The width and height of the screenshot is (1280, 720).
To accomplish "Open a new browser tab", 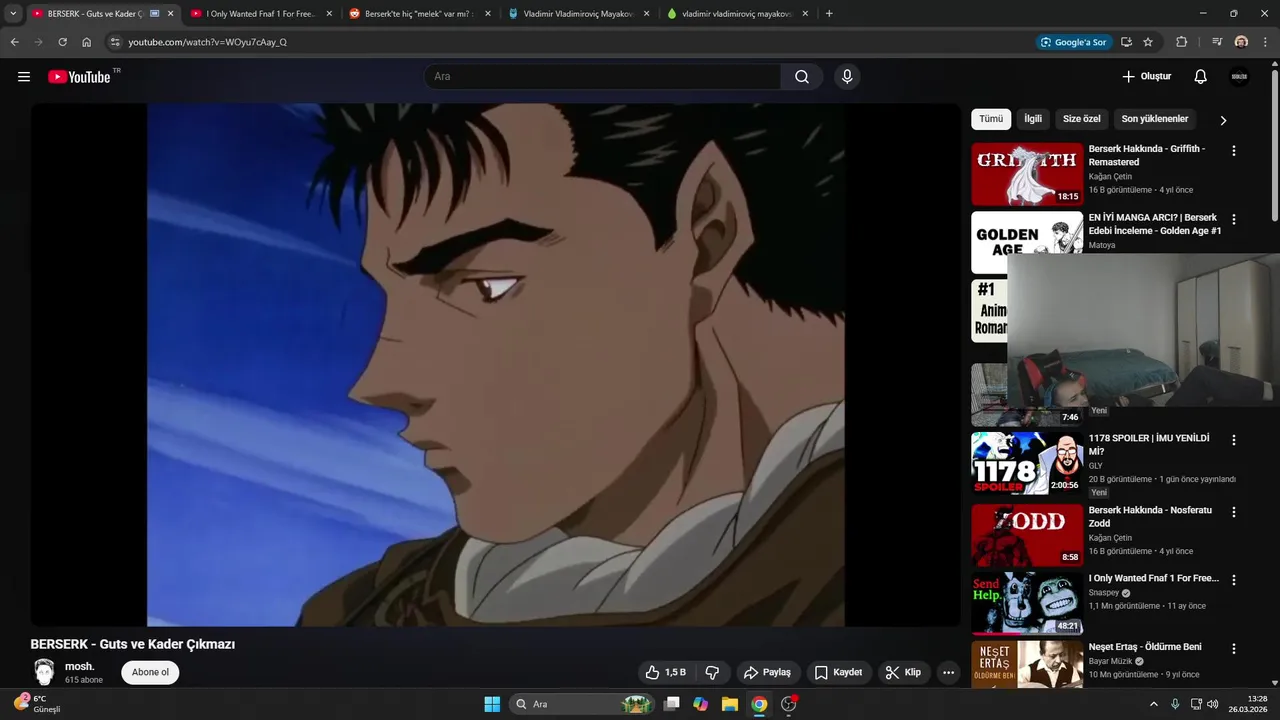I will click(x=829, y=14).
